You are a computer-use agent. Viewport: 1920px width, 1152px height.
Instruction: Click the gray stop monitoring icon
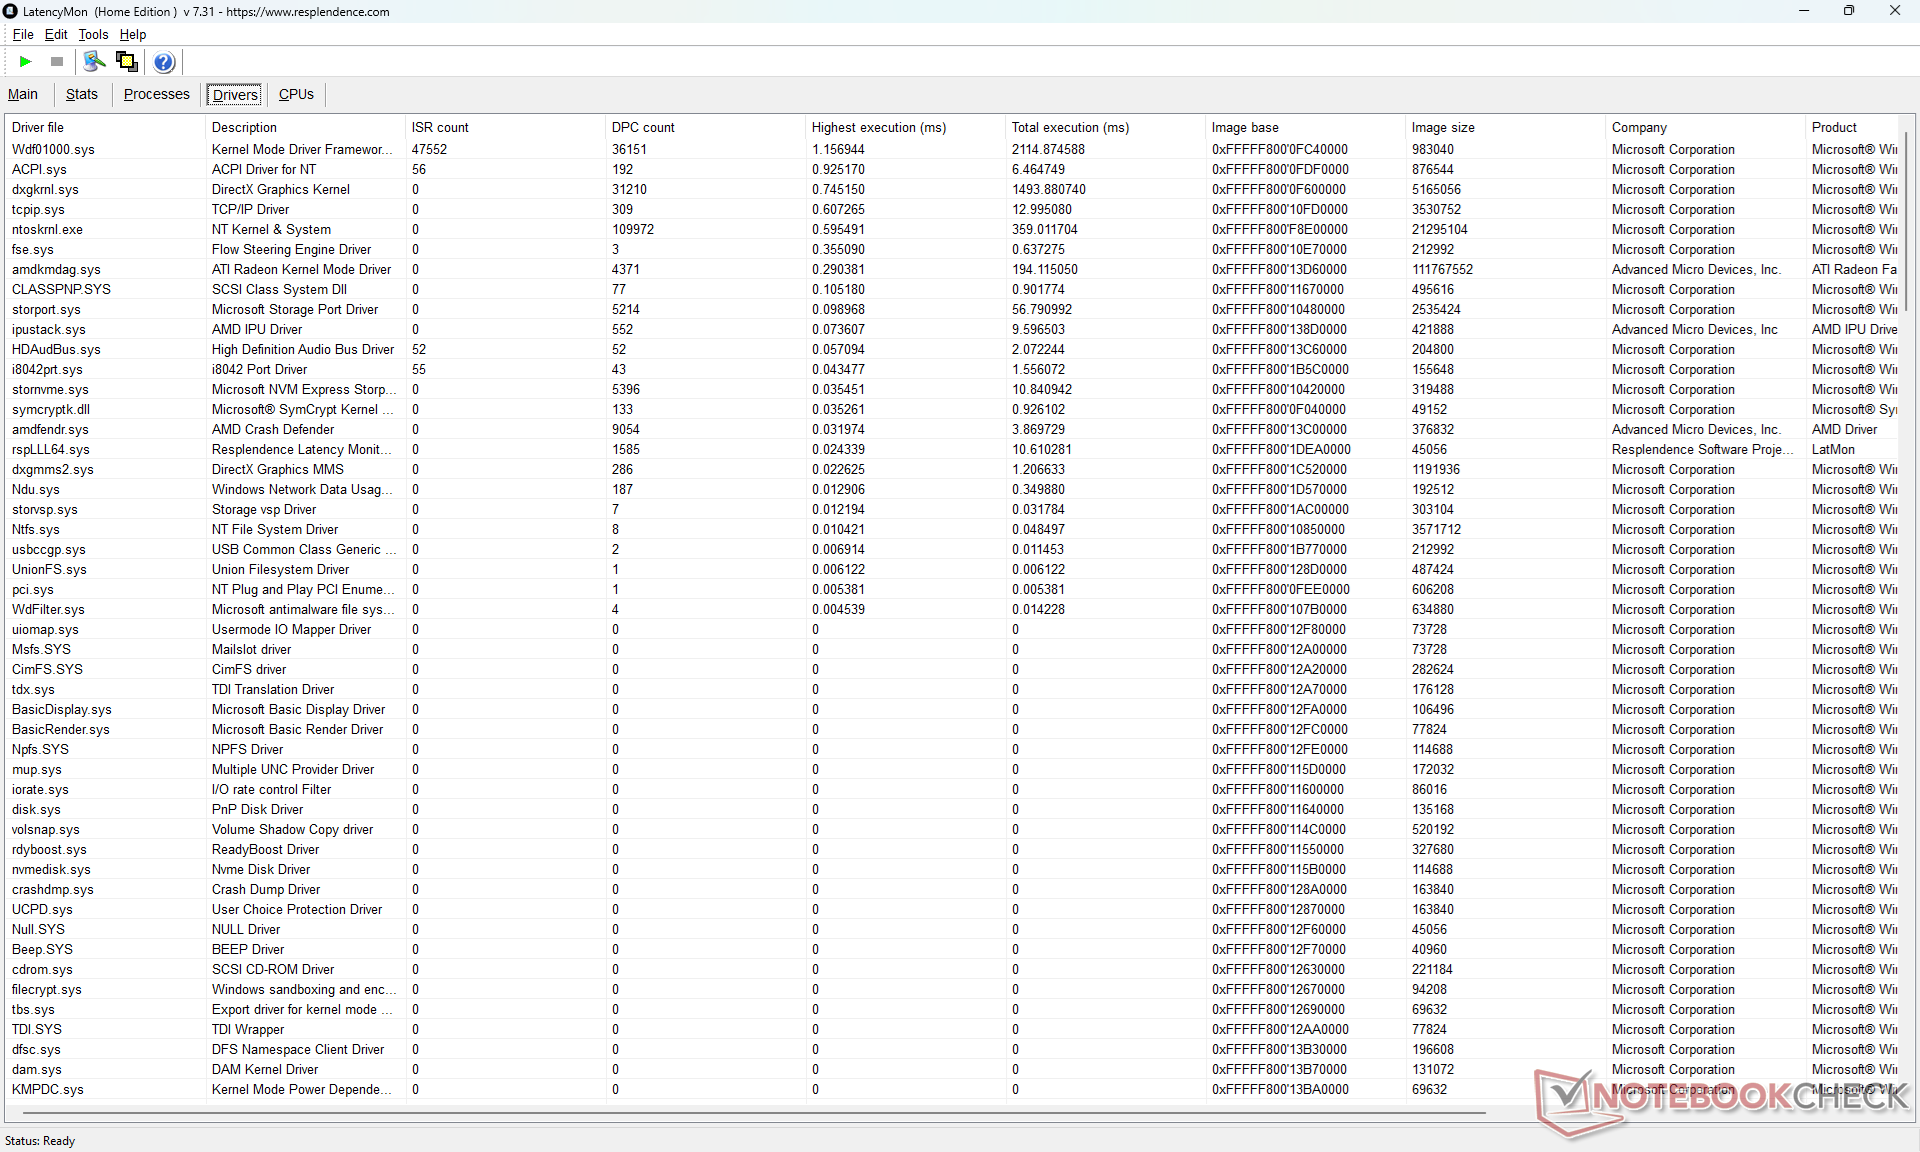pos(57,62)
